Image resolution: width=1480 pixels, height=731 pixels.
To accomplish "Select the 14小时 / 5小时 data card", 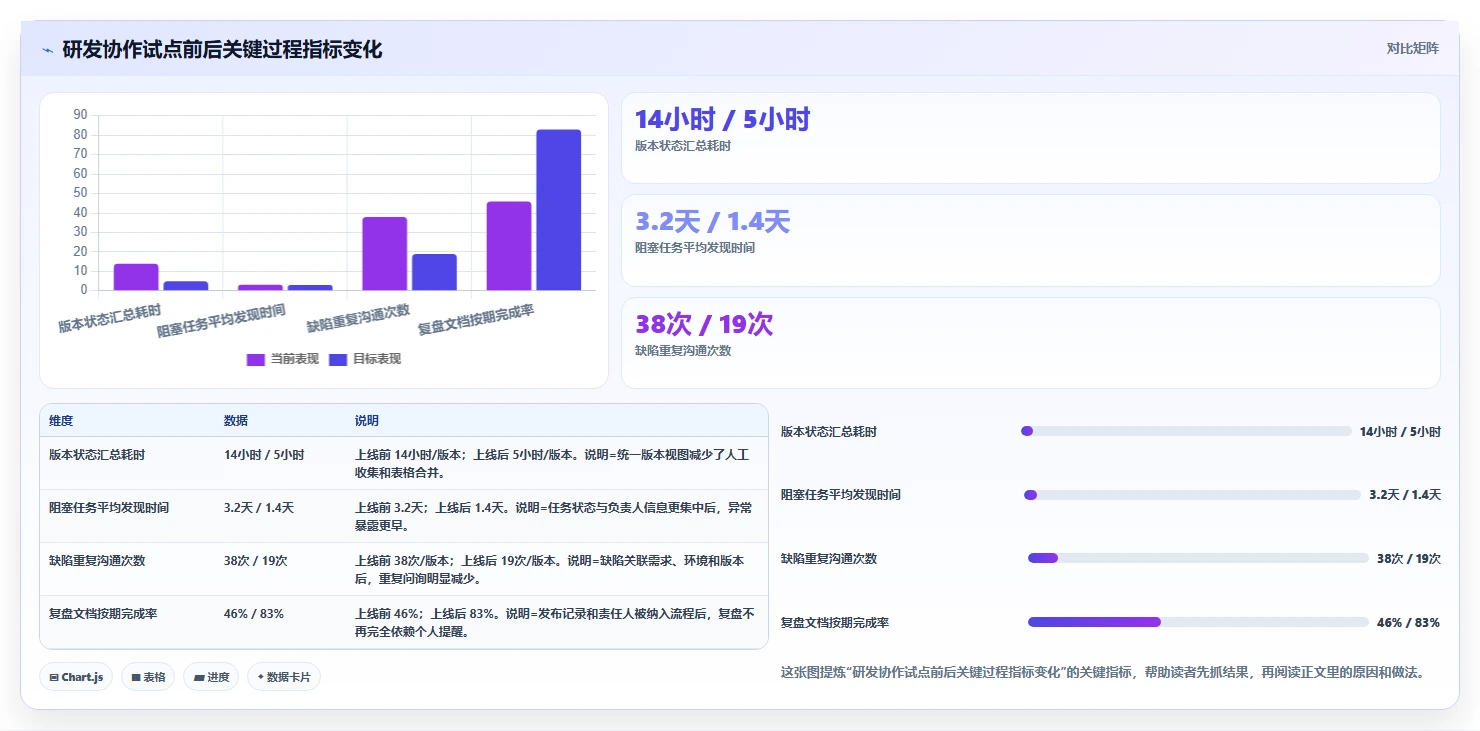I will pyautogui.click(x=1031, y=138).
